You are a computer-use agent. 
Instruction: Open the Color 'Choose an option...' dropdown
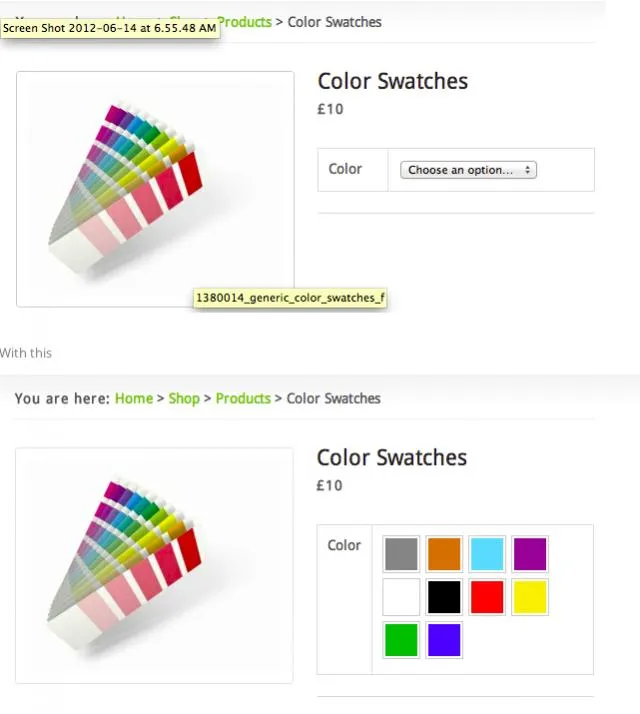[x=468, y=170]
